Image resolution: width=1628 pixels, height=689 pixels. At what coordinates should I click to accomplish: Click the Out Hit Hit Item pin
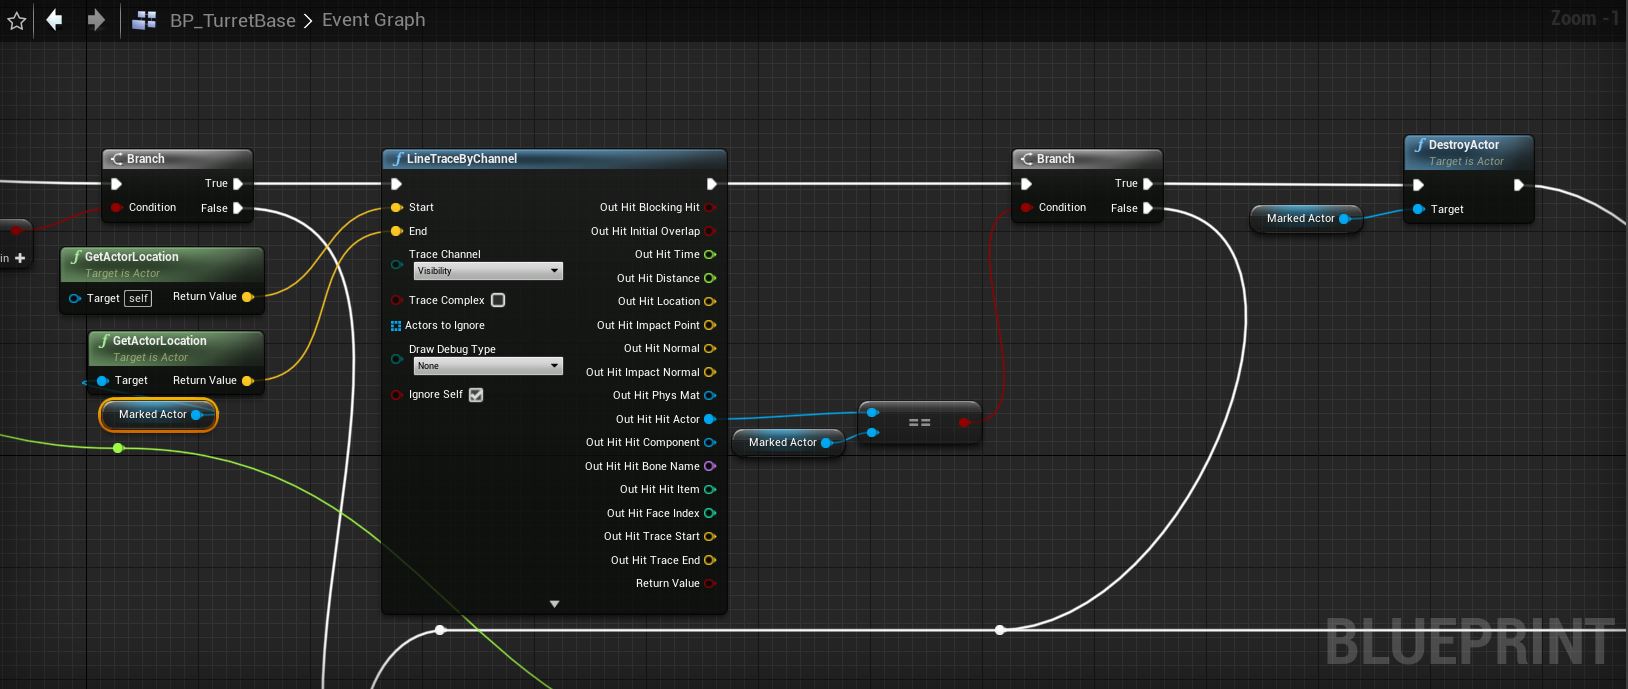coord(710,489)
